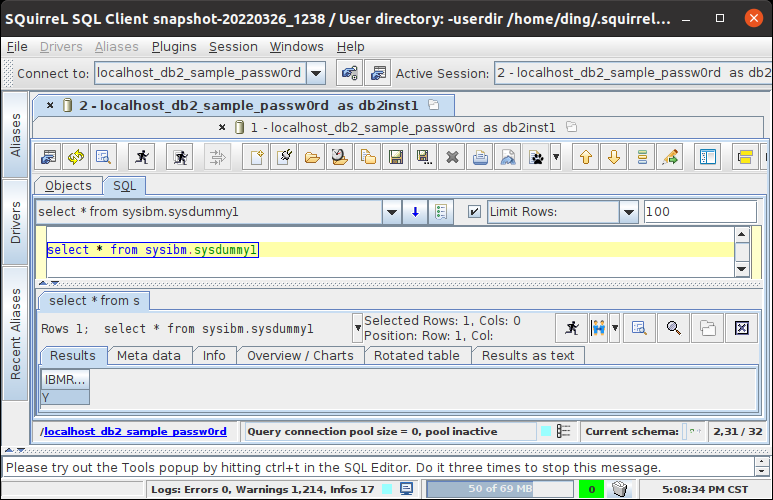The width and height of the screenshot is (773, 500).
Task: Click the blue panel layout icon in the toolbar
Action: pos(707,157)
